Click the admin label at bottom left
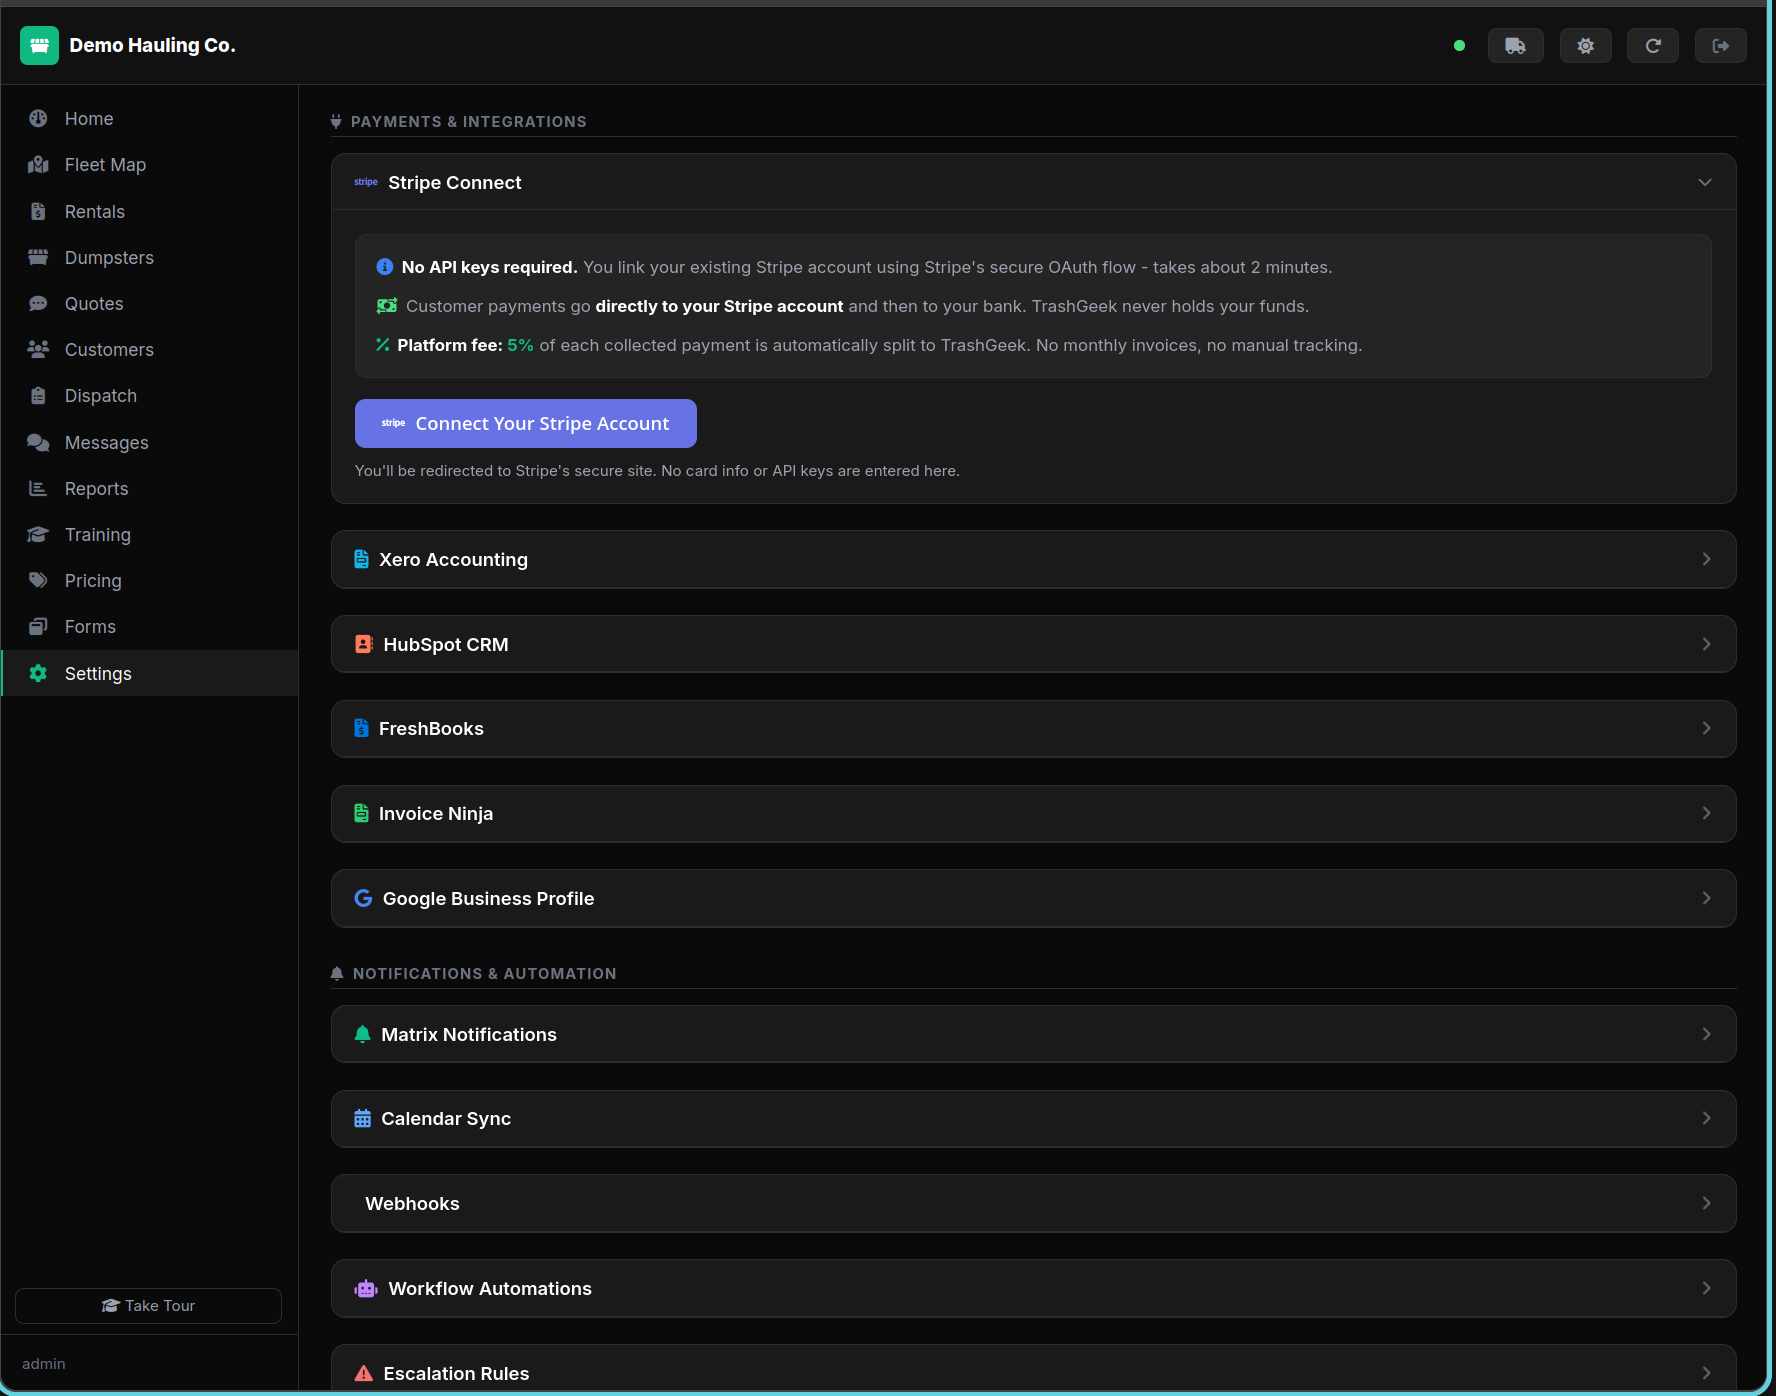 44,1363
